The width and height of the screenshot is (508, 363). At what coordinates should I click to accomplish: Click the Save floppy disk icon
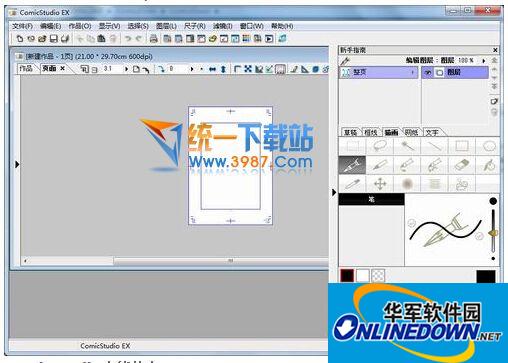[x=53, y=39]
